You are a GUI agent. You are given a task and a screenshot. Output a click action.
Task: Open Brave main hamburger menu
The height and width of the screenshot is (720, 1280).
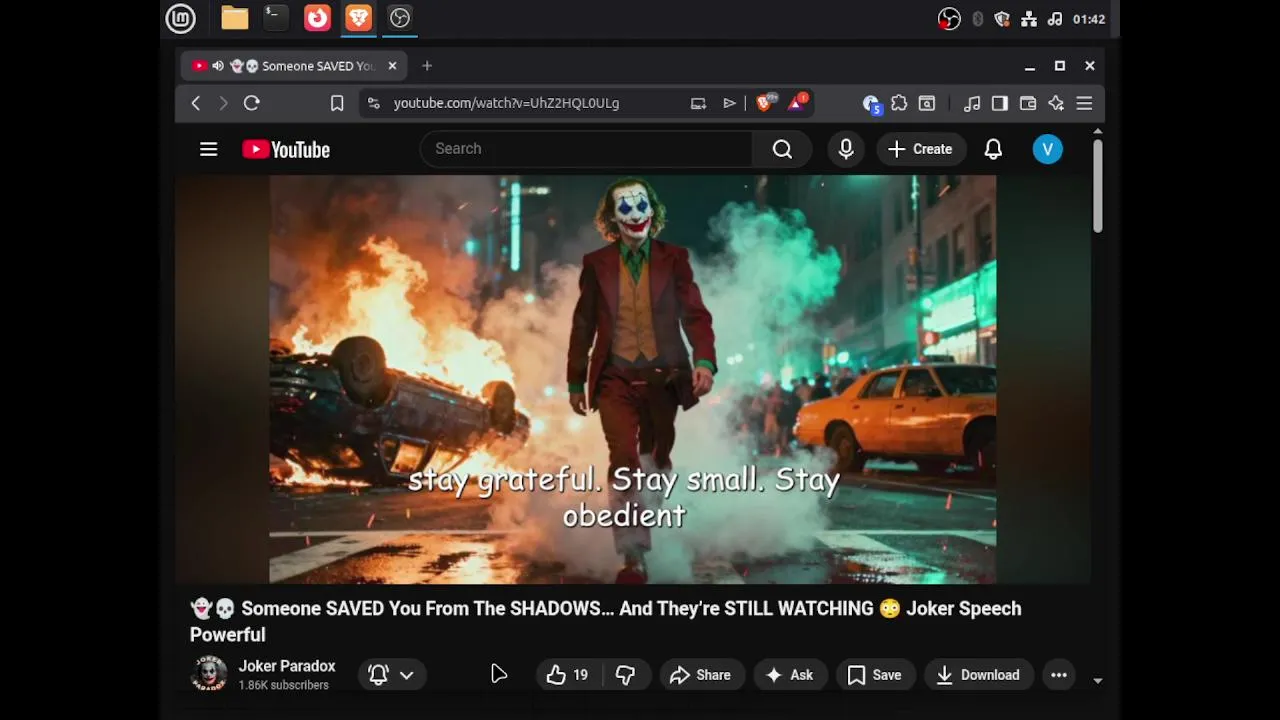[1084, 103]
